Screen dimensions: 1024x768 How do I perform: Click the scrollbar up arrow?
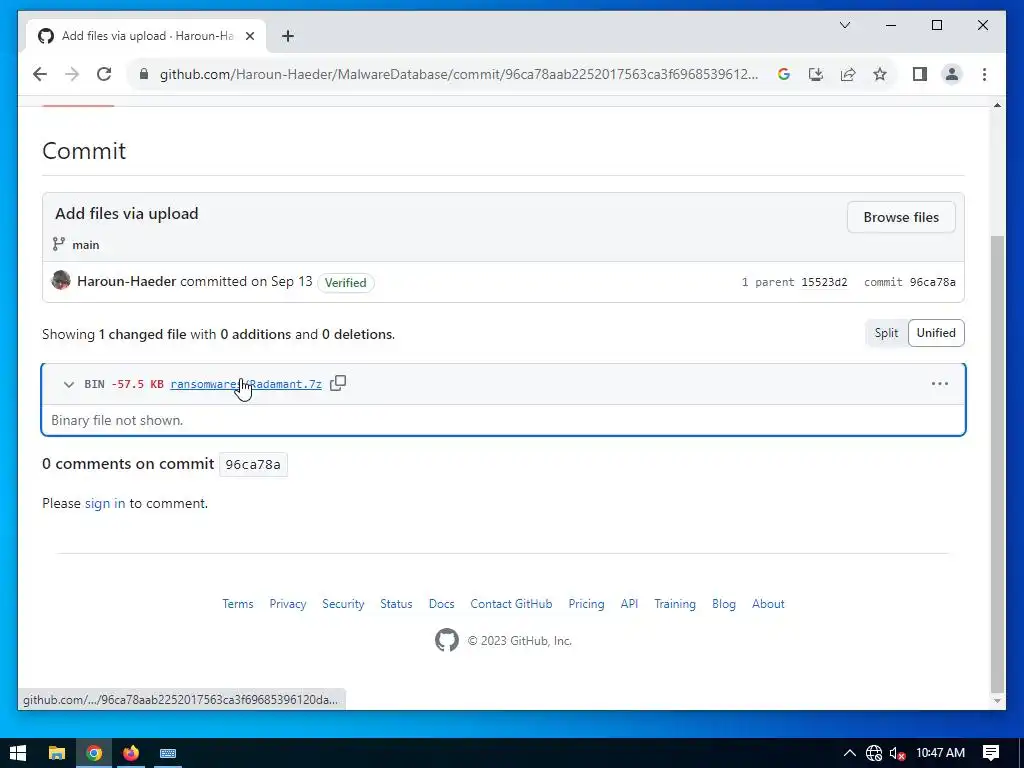coord(997,105)
